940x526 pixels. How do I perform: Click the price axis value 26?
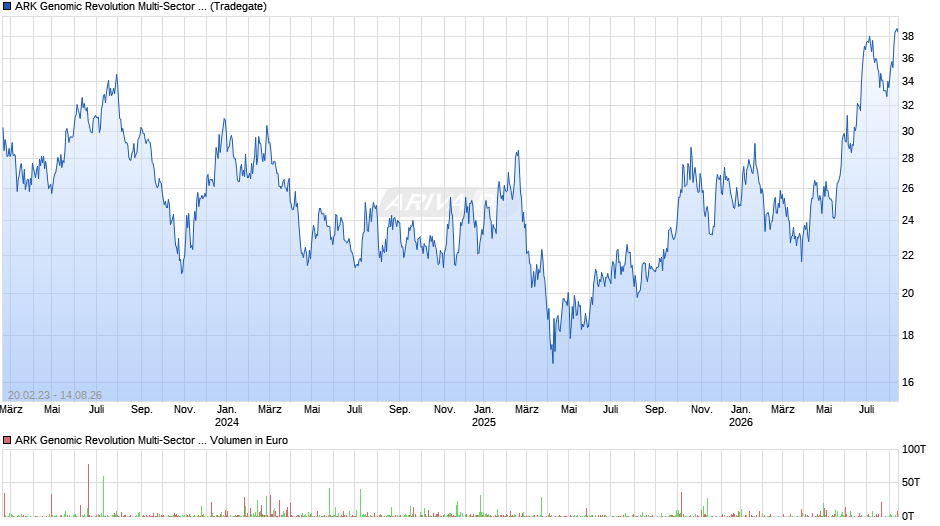(908, 188)
